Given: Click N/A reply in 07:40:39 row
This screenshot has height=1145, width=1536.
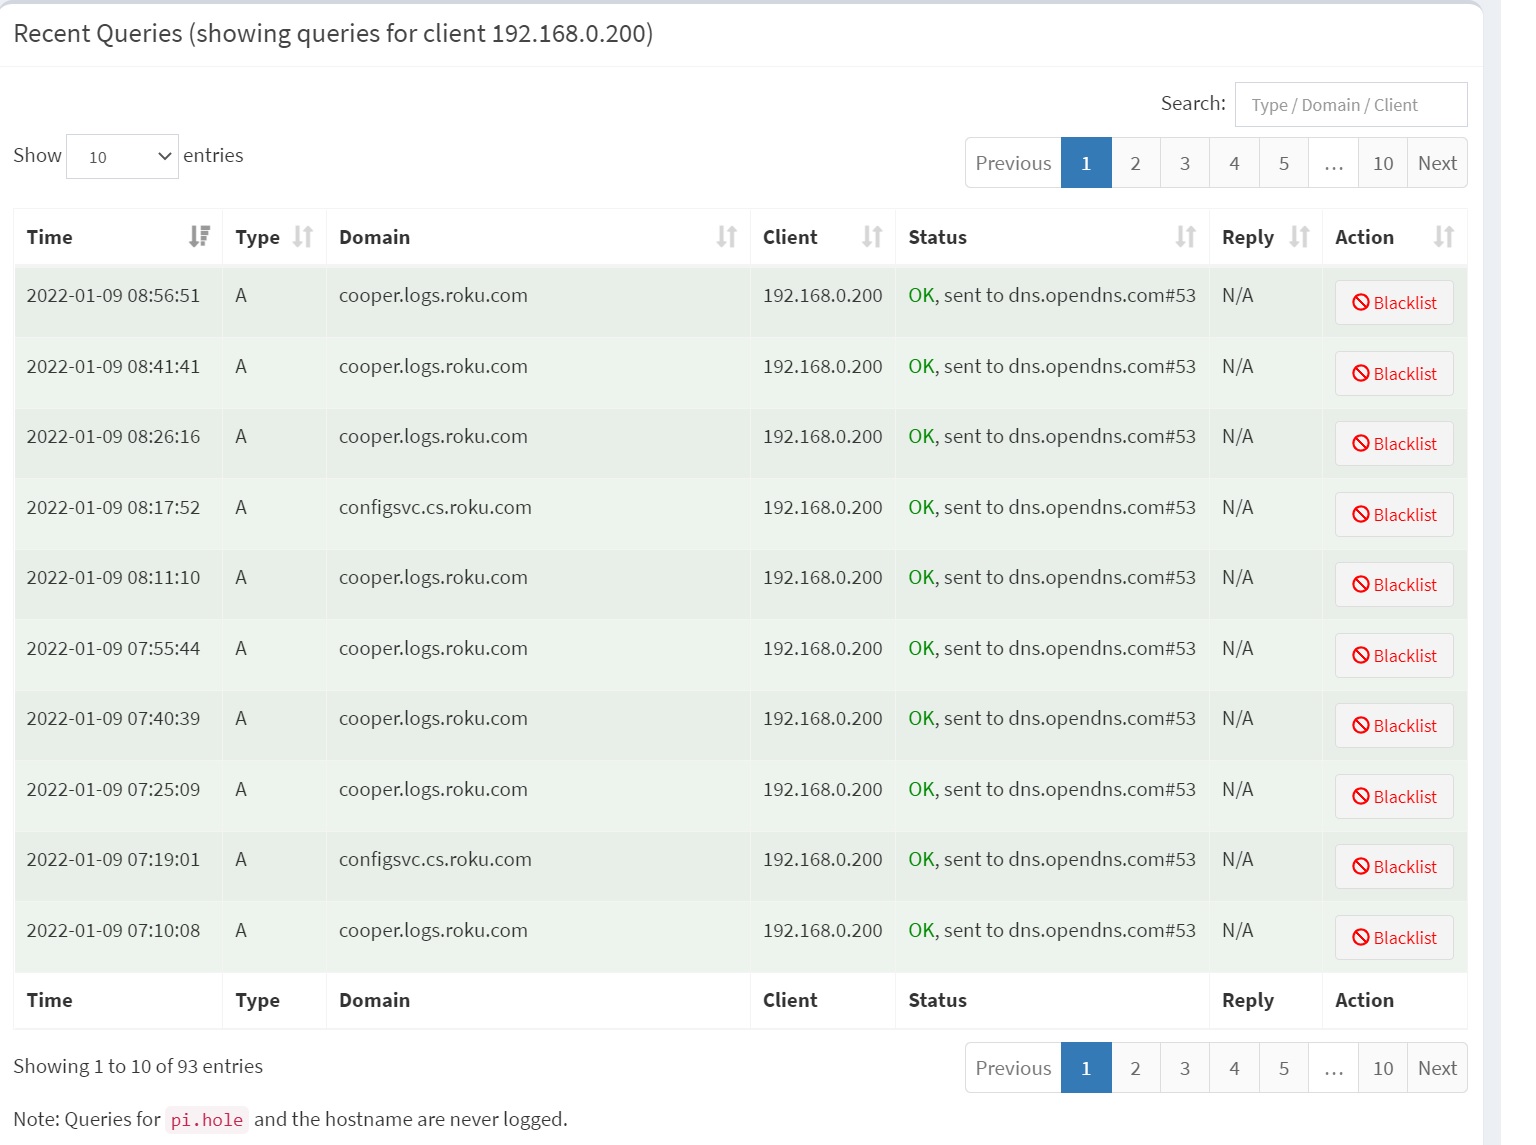Looking at the screenshot, I should 1237,718.
